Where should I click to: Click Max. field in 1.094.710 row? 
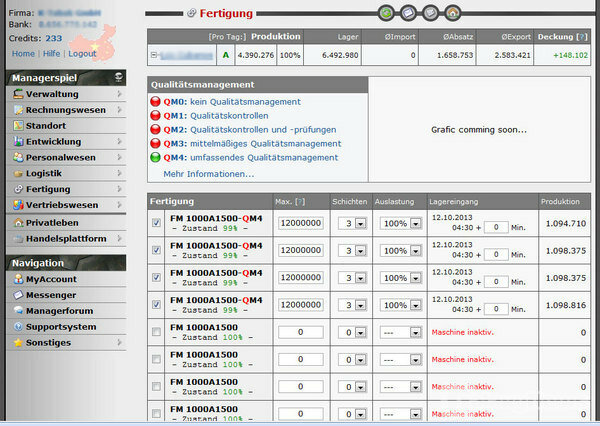(301, 223)
